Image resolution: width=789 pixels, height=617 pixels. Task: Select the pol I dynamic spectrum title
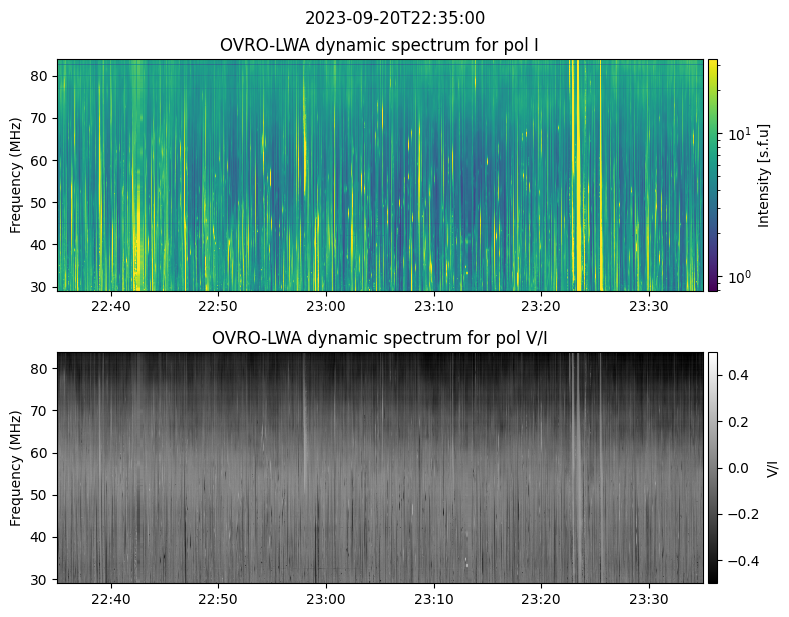click(379, 46)
